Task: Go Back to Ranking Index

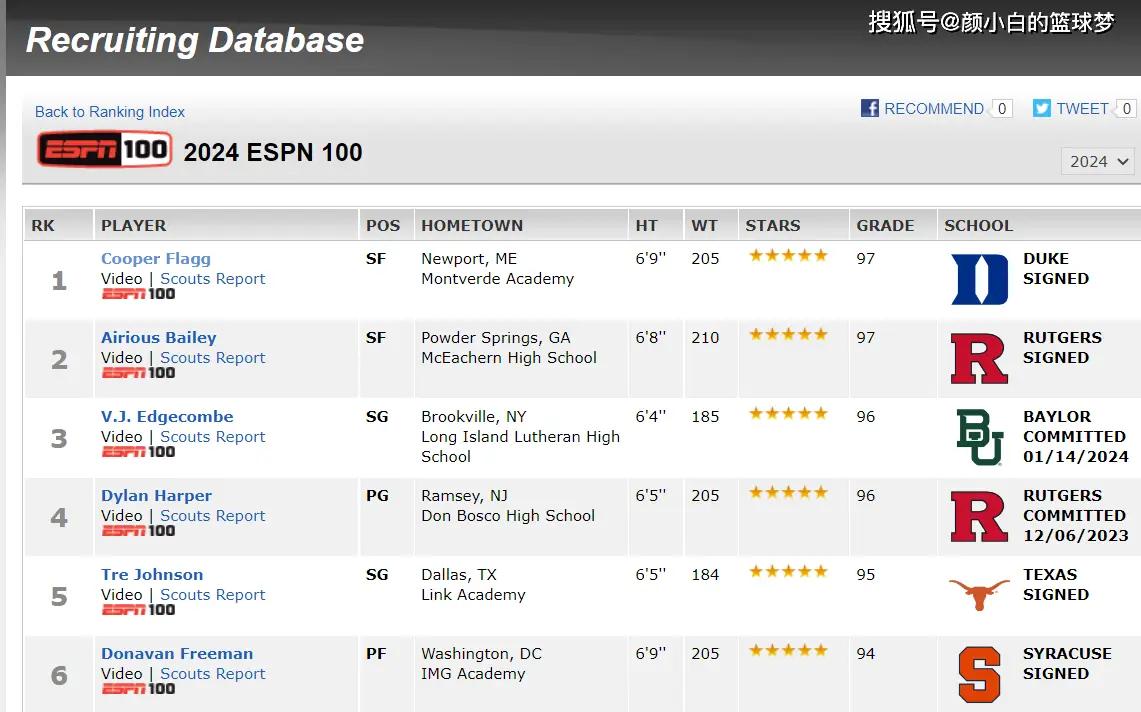Action: click(110, 112)
